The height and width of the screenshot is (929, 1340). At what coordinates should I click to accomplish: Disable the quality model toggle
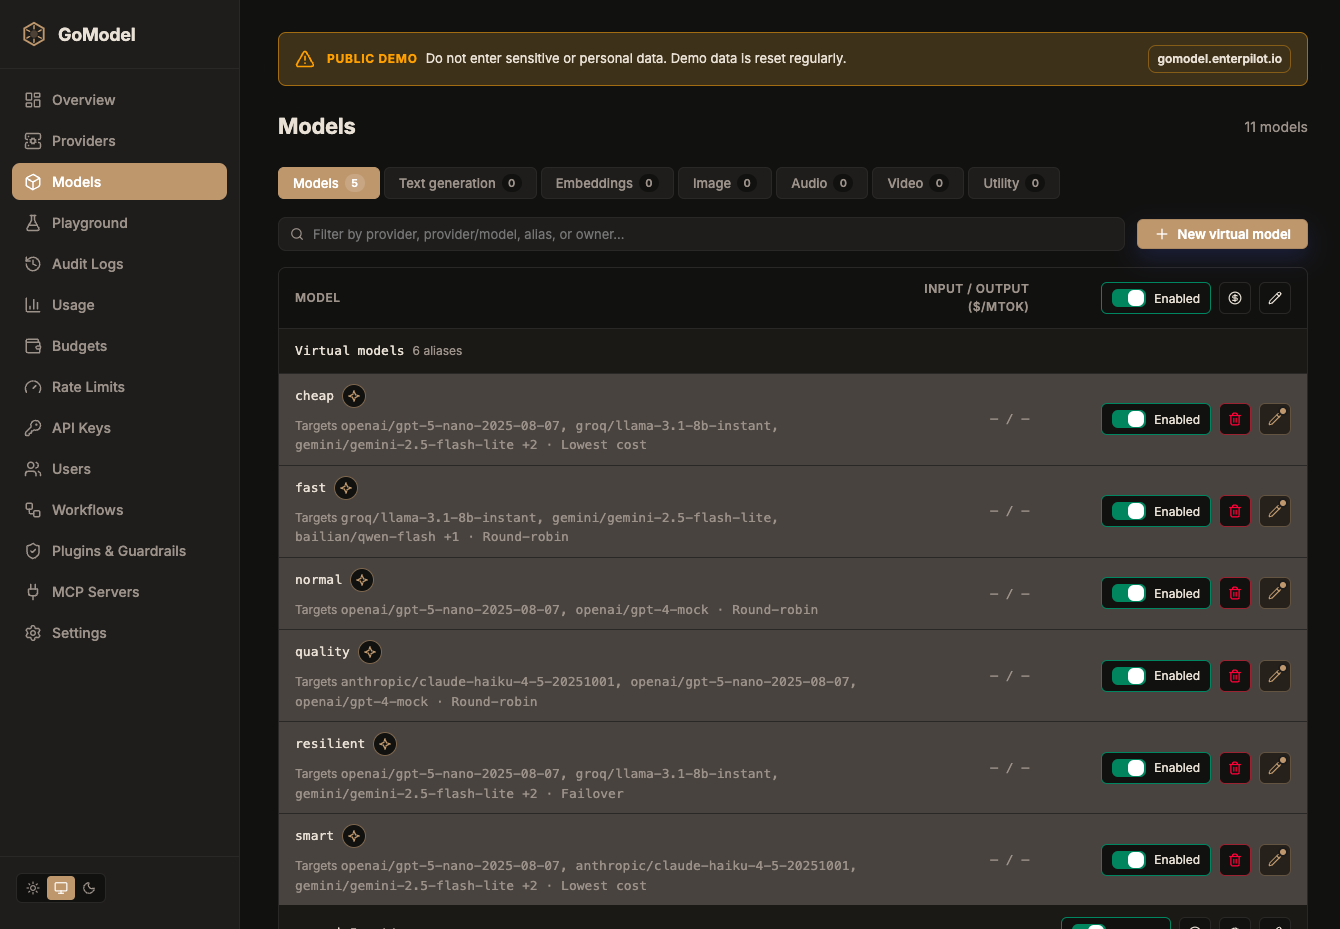tap(1156, 676)
